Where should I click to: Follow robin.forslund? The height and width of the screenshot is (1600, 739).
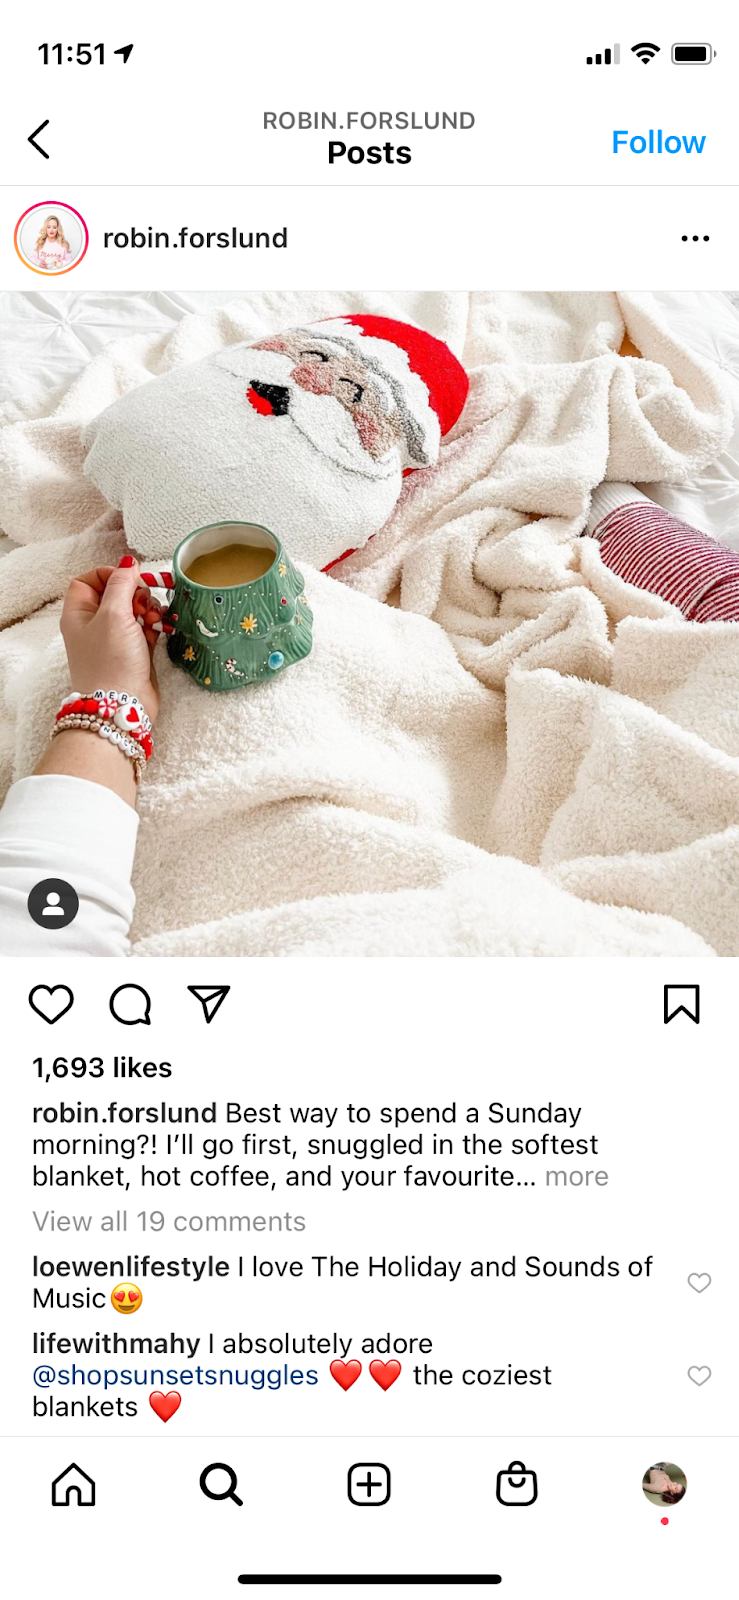point(658,142)
